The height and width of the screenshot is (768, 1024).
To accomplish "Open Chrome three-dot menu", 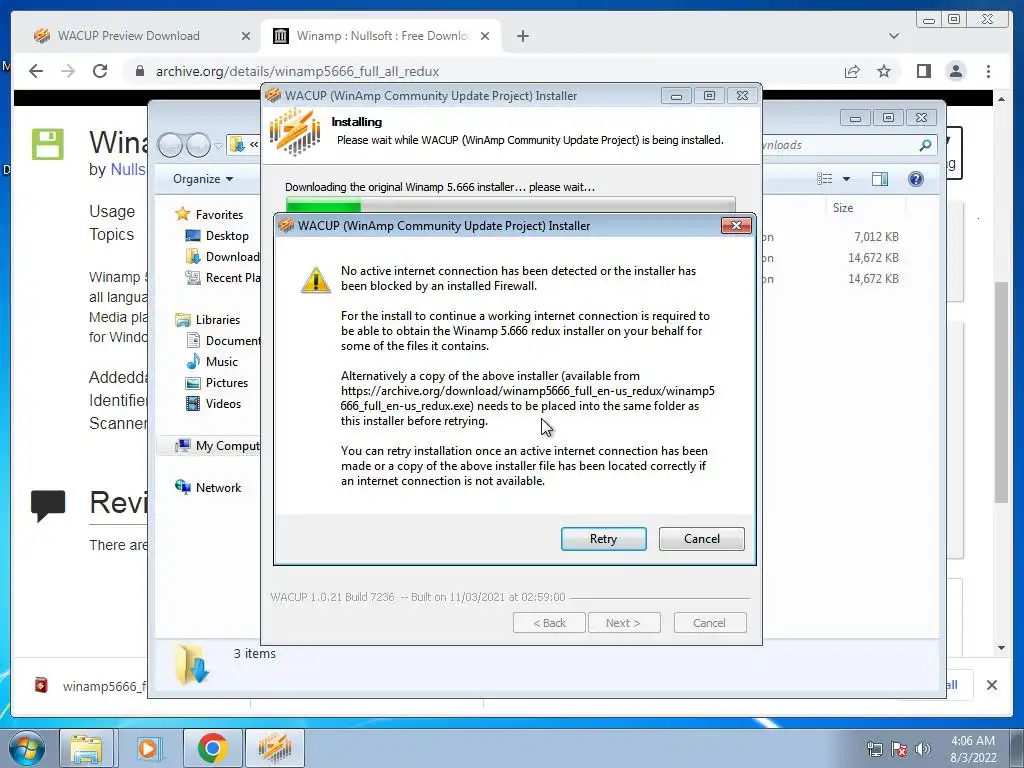I will pos(988,71).
